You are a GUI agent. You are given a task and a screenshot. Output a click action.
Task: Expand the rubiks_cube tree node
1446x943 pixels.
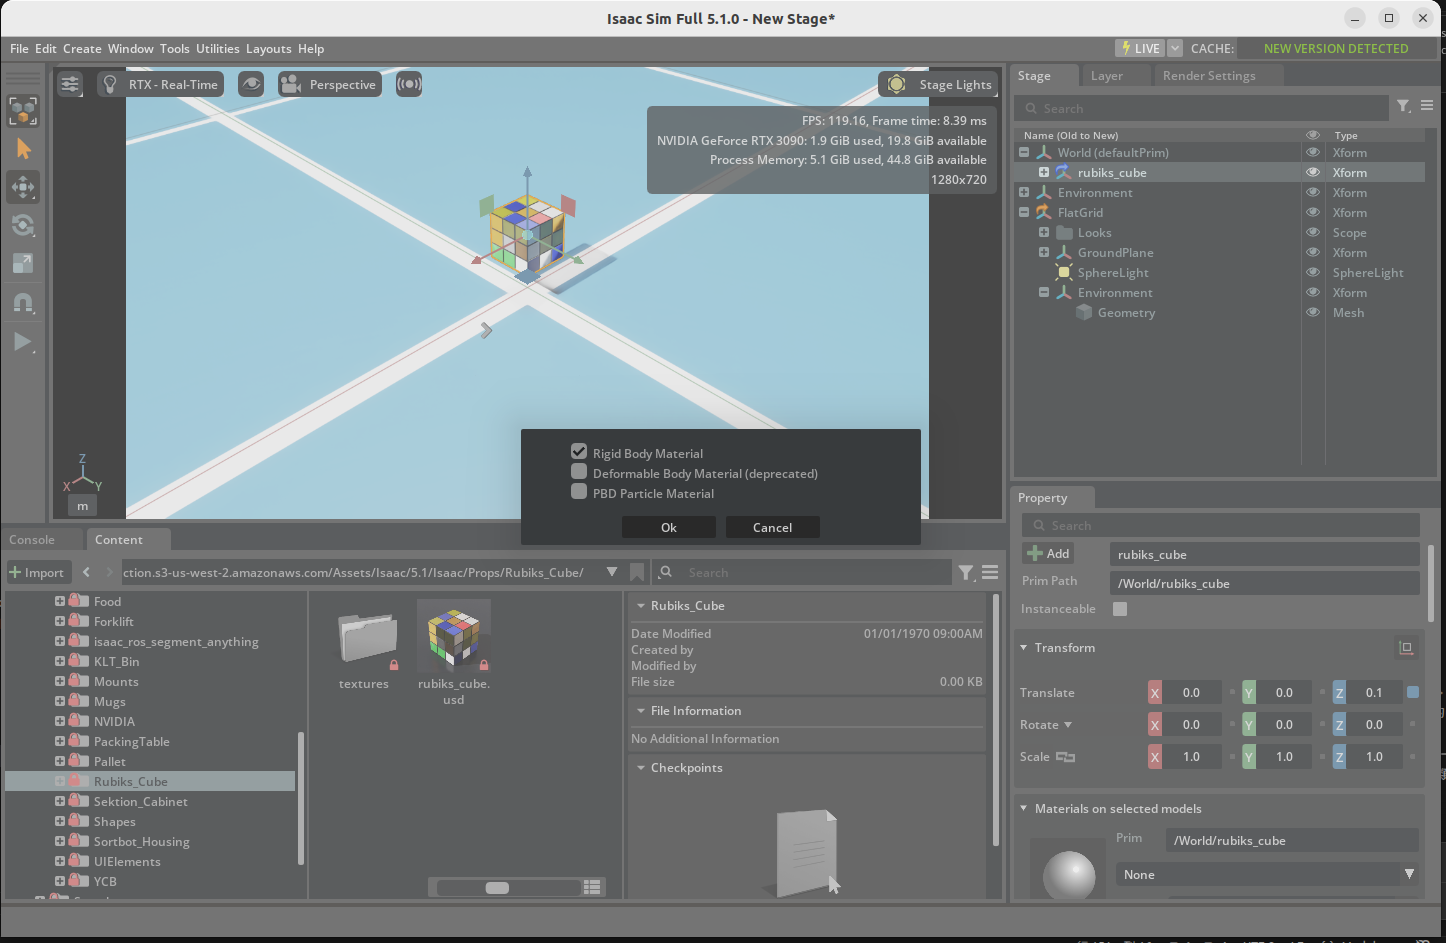(x=1044, y=173)
